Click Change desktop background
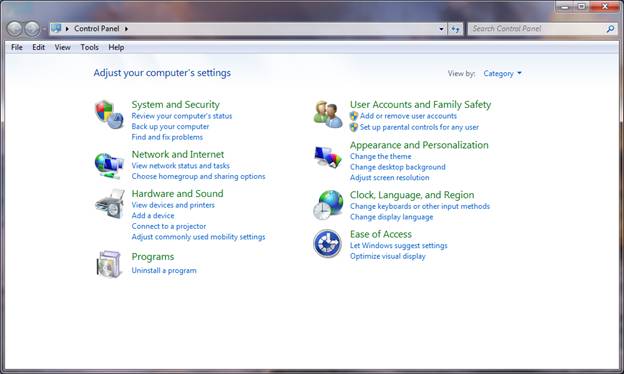Screen dimensions: 624x374 click(398, 167)
